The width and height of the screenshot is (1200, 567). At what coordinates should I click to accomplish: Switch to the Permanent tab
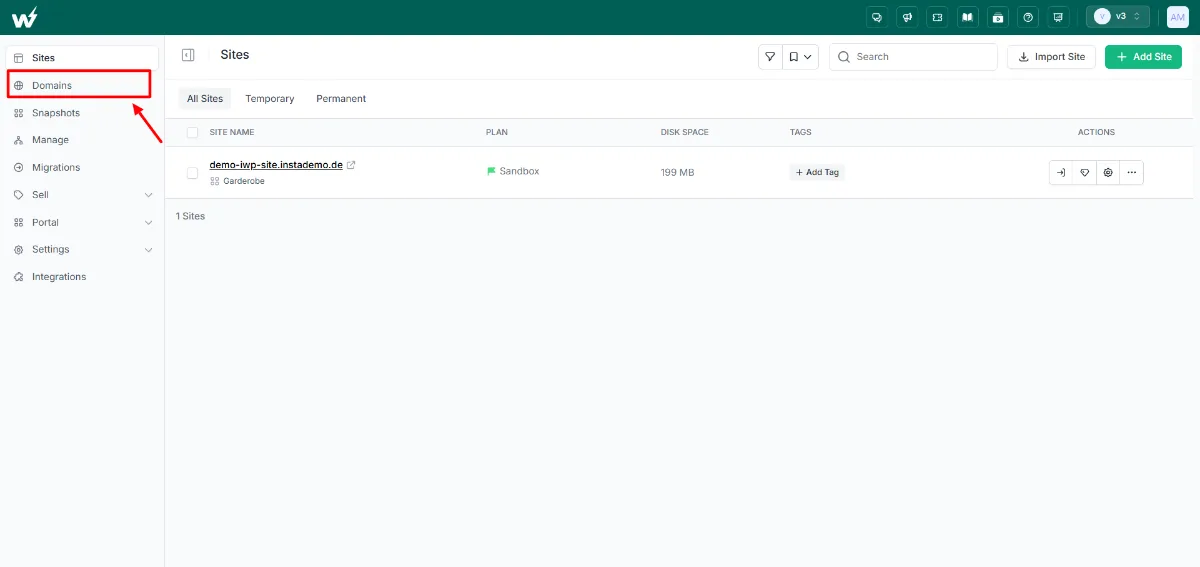(341, 99)
